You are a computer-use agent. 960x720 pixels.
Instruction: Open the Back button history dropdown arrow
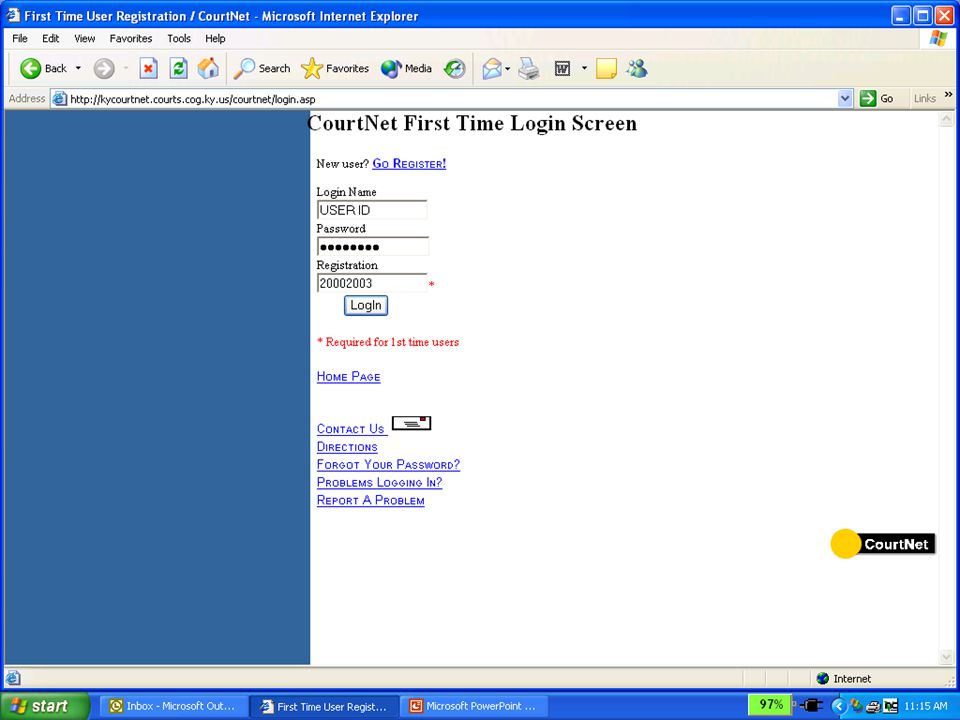coord(78,69)
